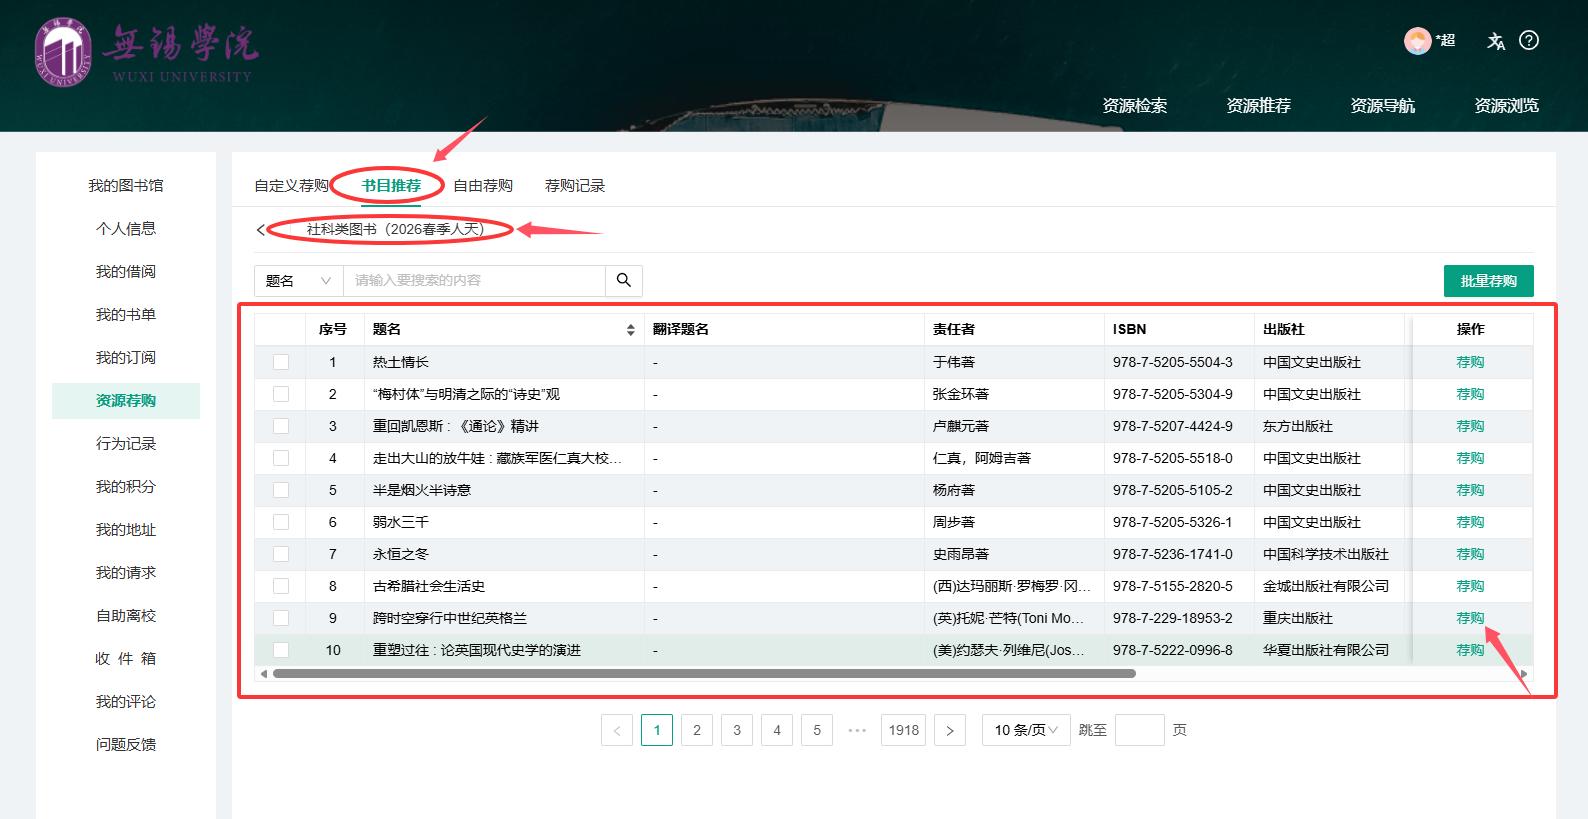
Task: Click the 批量荐购 button
Action: click(1488, 281)
